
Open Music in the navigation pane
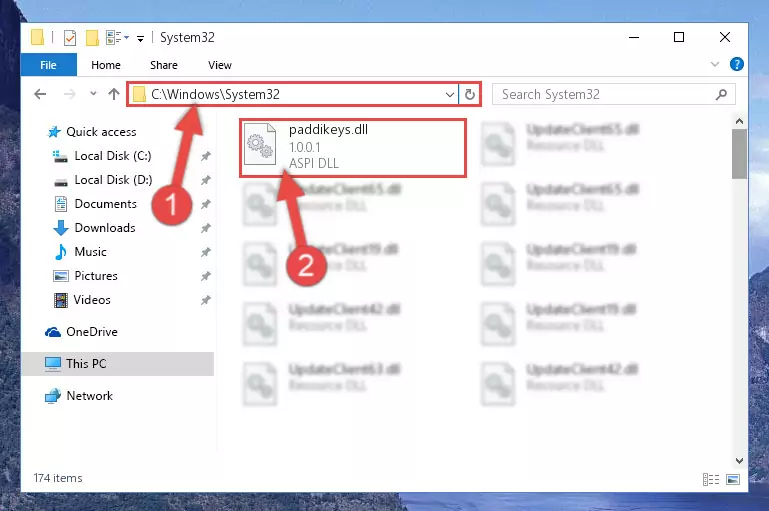tap(90, 252)
